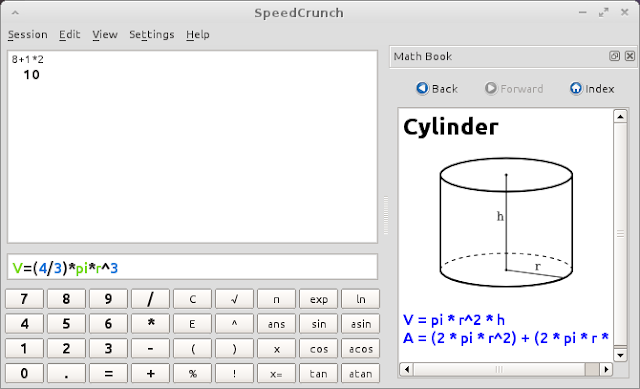Insert the exp function
Screen dimensions: 640x389
click(x=318, y=299)
